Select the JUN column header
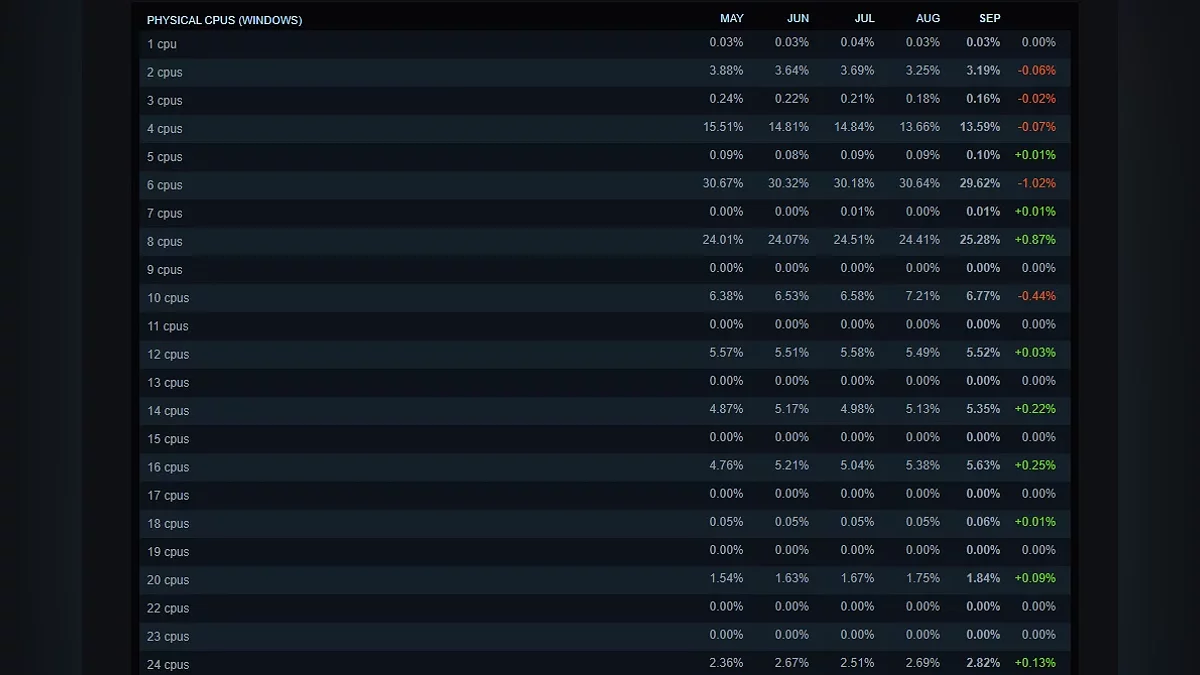Image resolution: width=1200 pixels, height=675 pixels. click(x=798, y=19)
